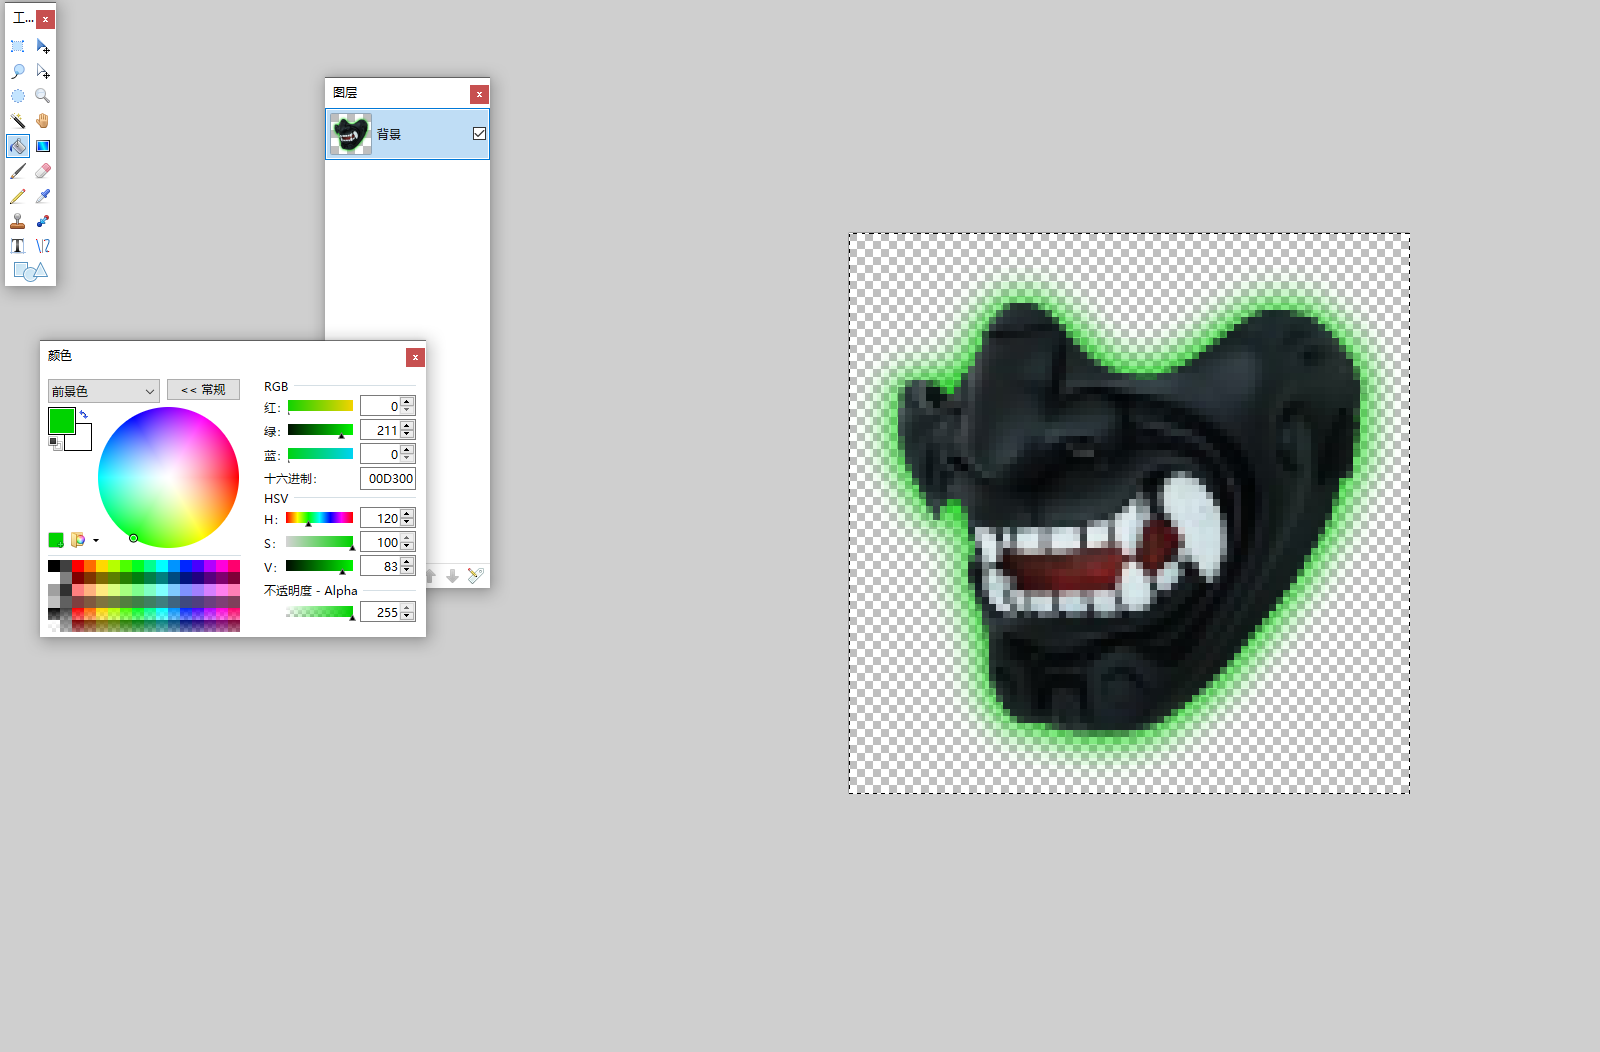The width and height of the screenshot is (1600, 1052).
Task: Click add color to palette button
Action: click(56, 540)
